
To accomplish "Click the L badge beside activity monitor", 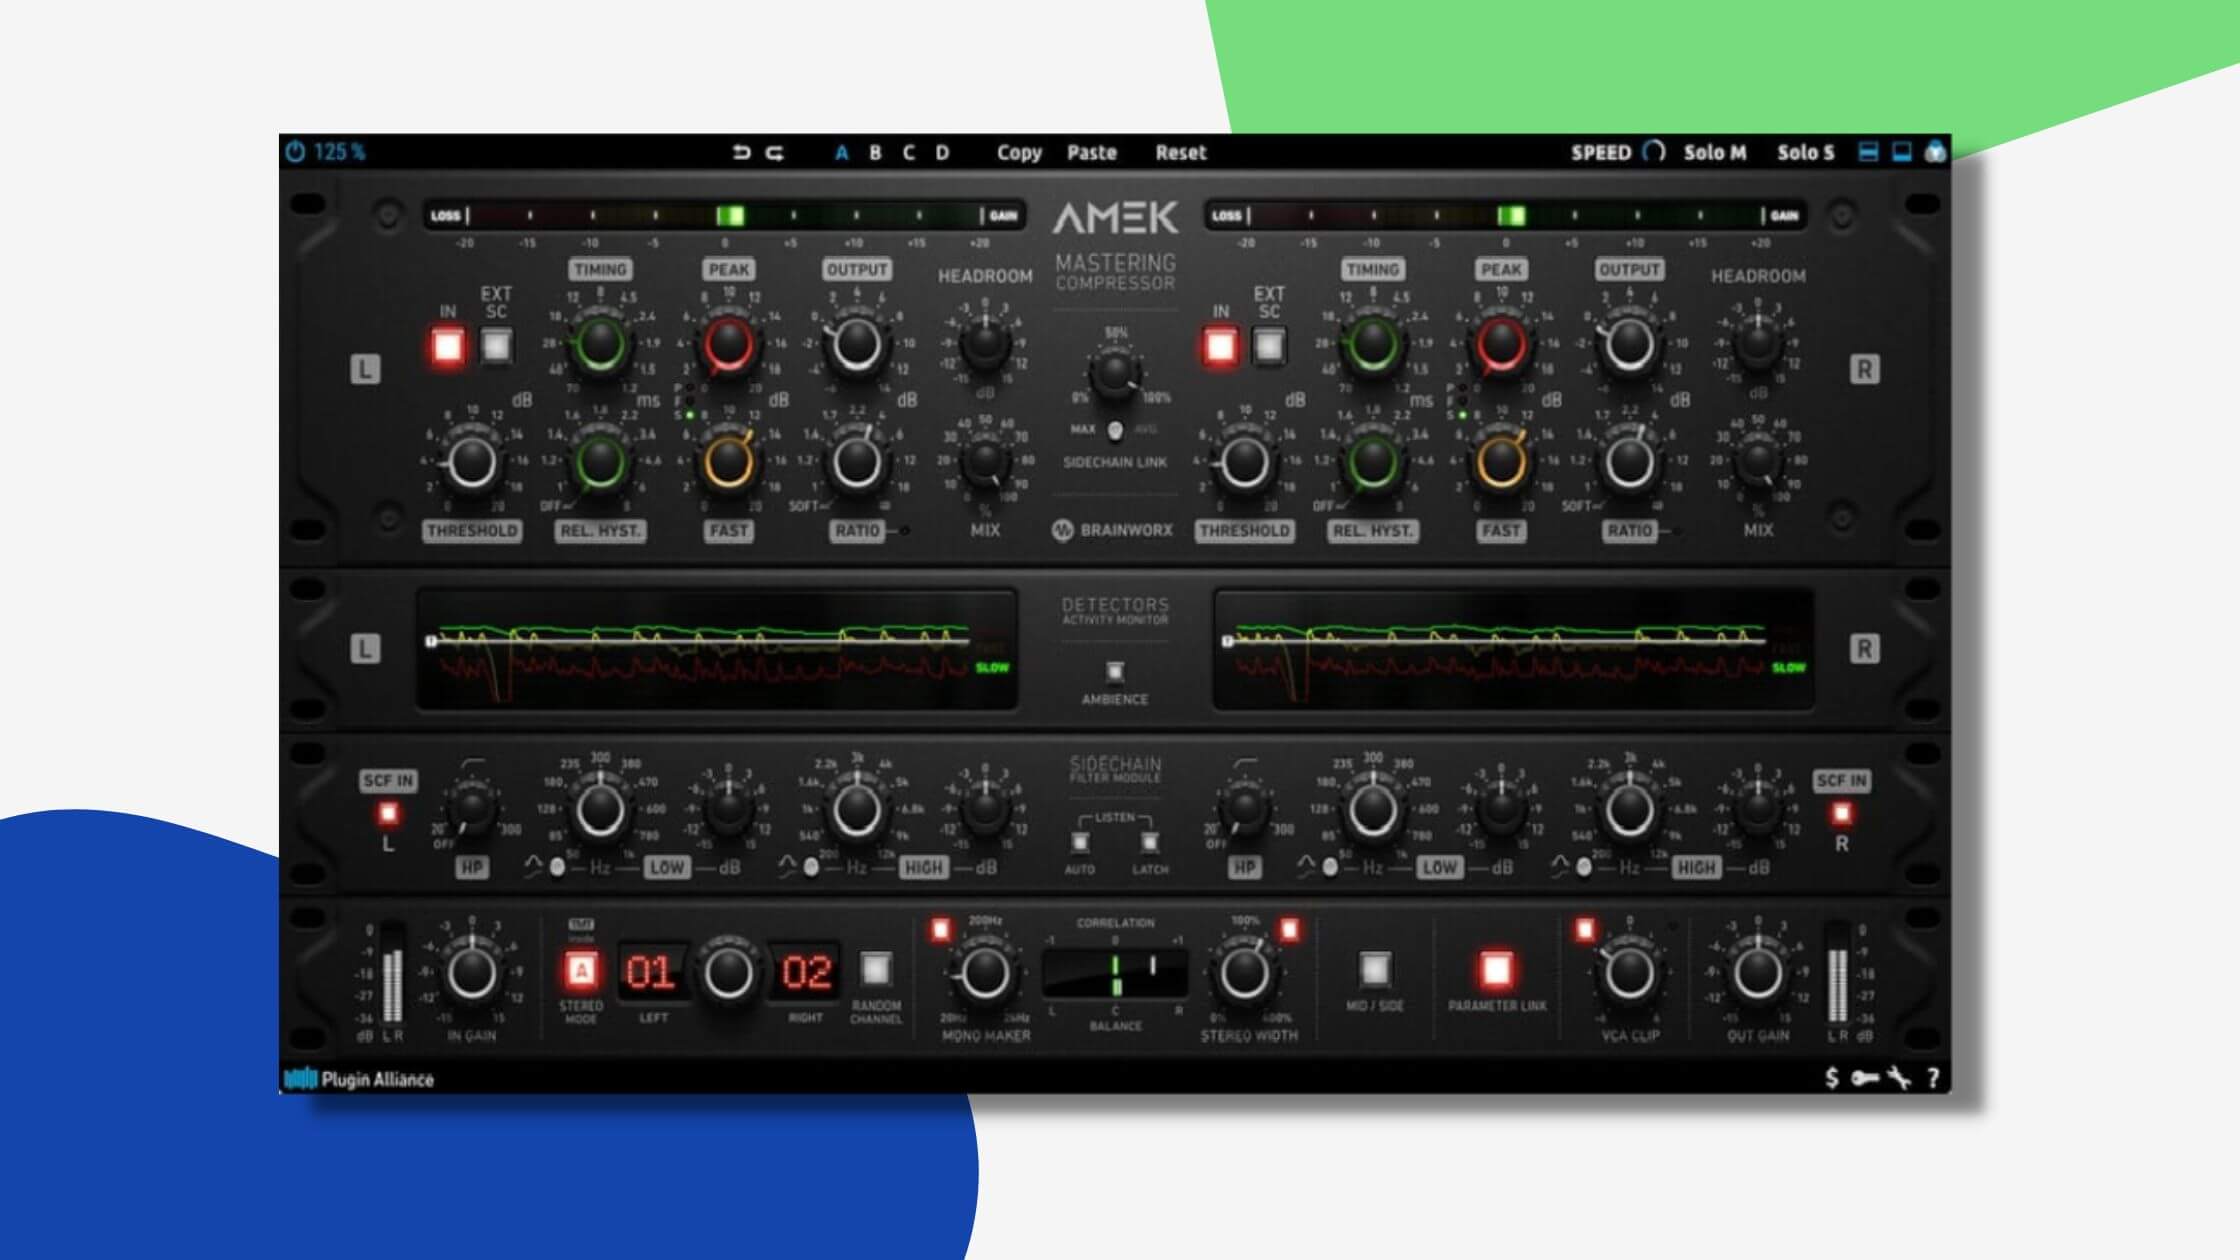I will click(x=365, y=650).
